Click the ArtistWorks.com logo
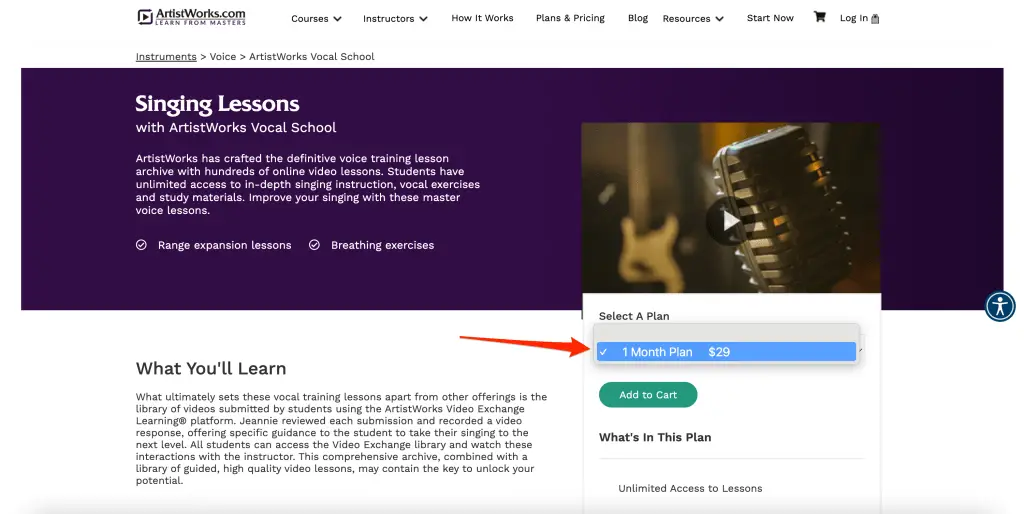This screenshot has height=514, width=1024. click(x=191, y=16)
